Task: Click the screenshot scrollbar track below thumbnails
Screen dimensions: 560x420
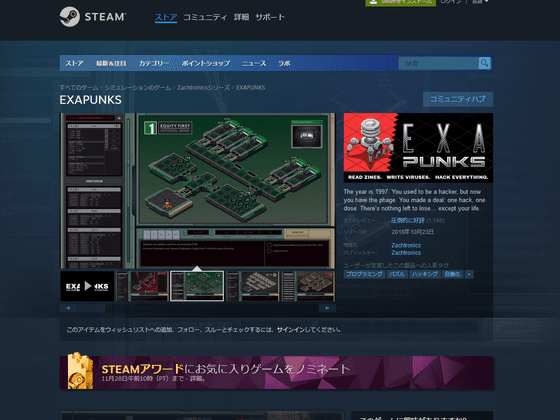Action: point(198,308)
